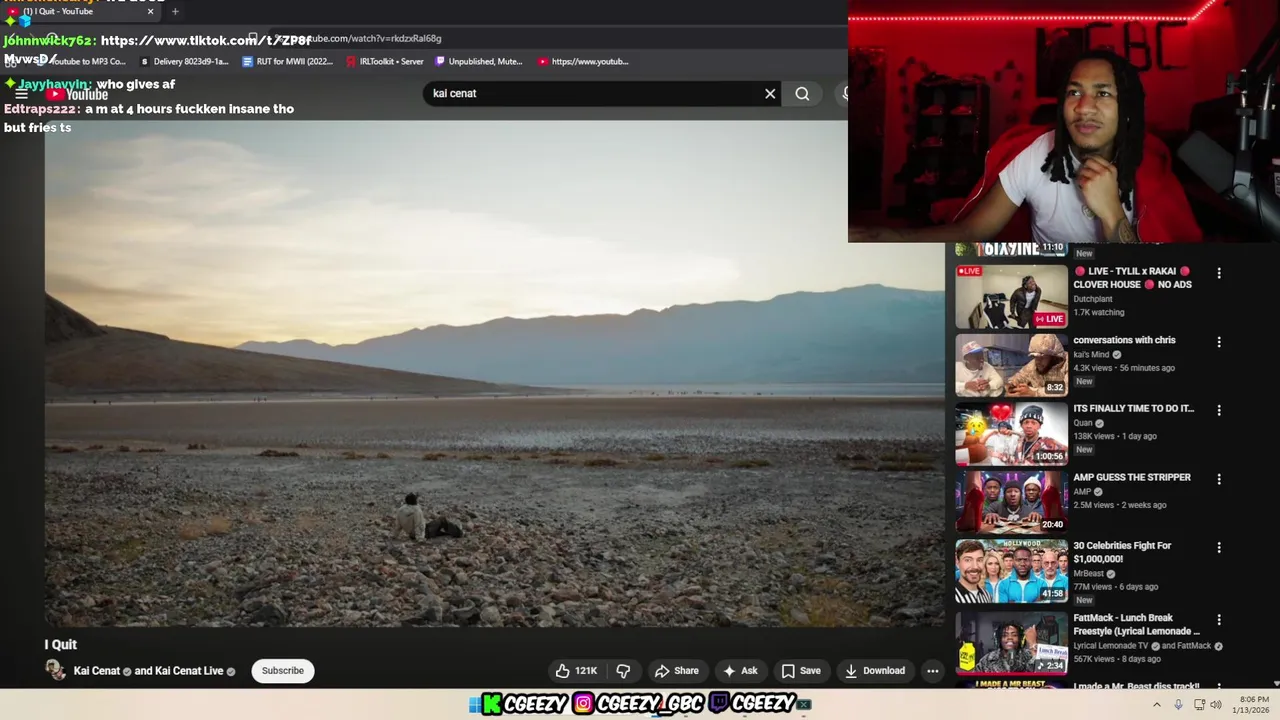The height and width of the screenshot is (720, 1280).
Task: Open 'IRLToolkit • Server' bookmark
Action: [385, 61]
